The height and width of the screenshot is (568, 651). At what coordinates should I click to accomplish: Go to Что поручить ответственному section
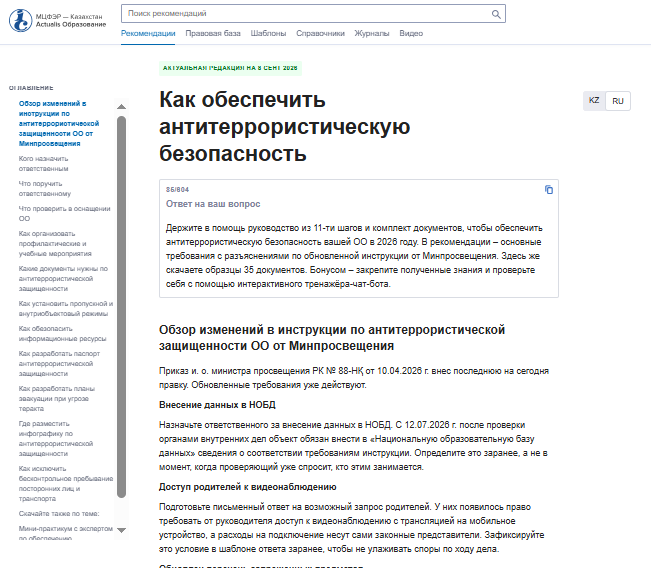click(x=45, y=189)
